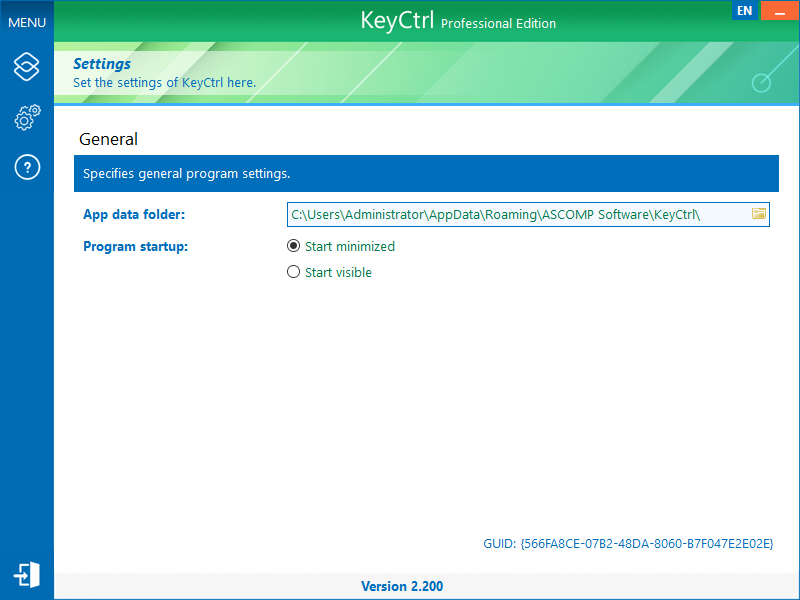
Task: Click the GUID text at the bottom right
Action: [628, 544]
